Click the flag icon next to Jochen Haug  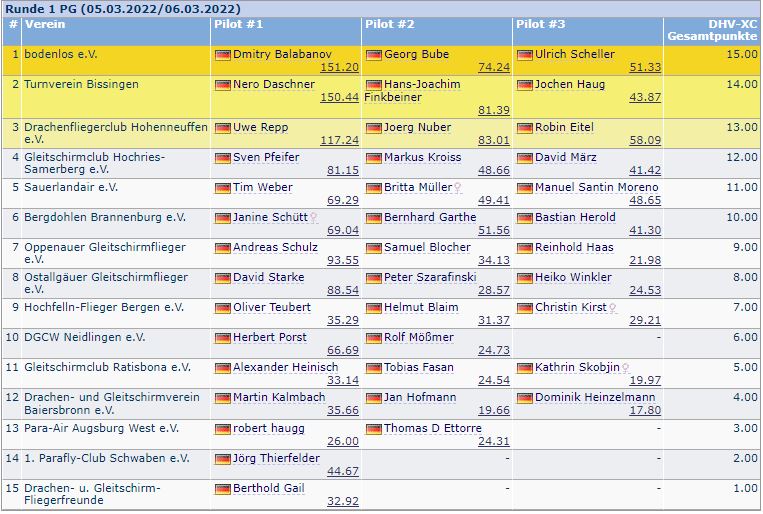[525, 85]
